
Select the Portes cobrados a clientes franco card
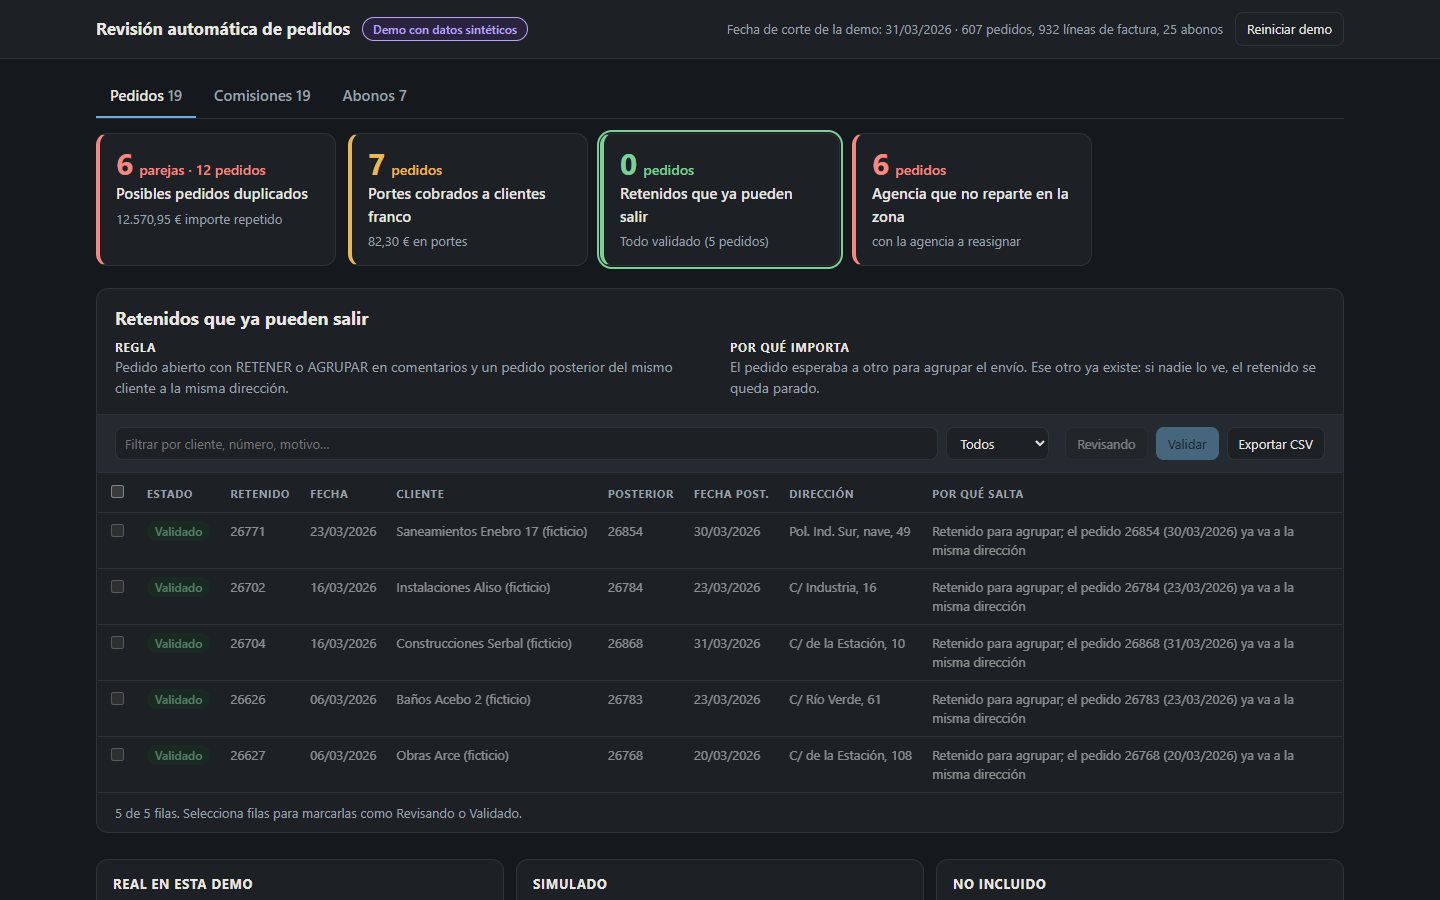(468, 200)
